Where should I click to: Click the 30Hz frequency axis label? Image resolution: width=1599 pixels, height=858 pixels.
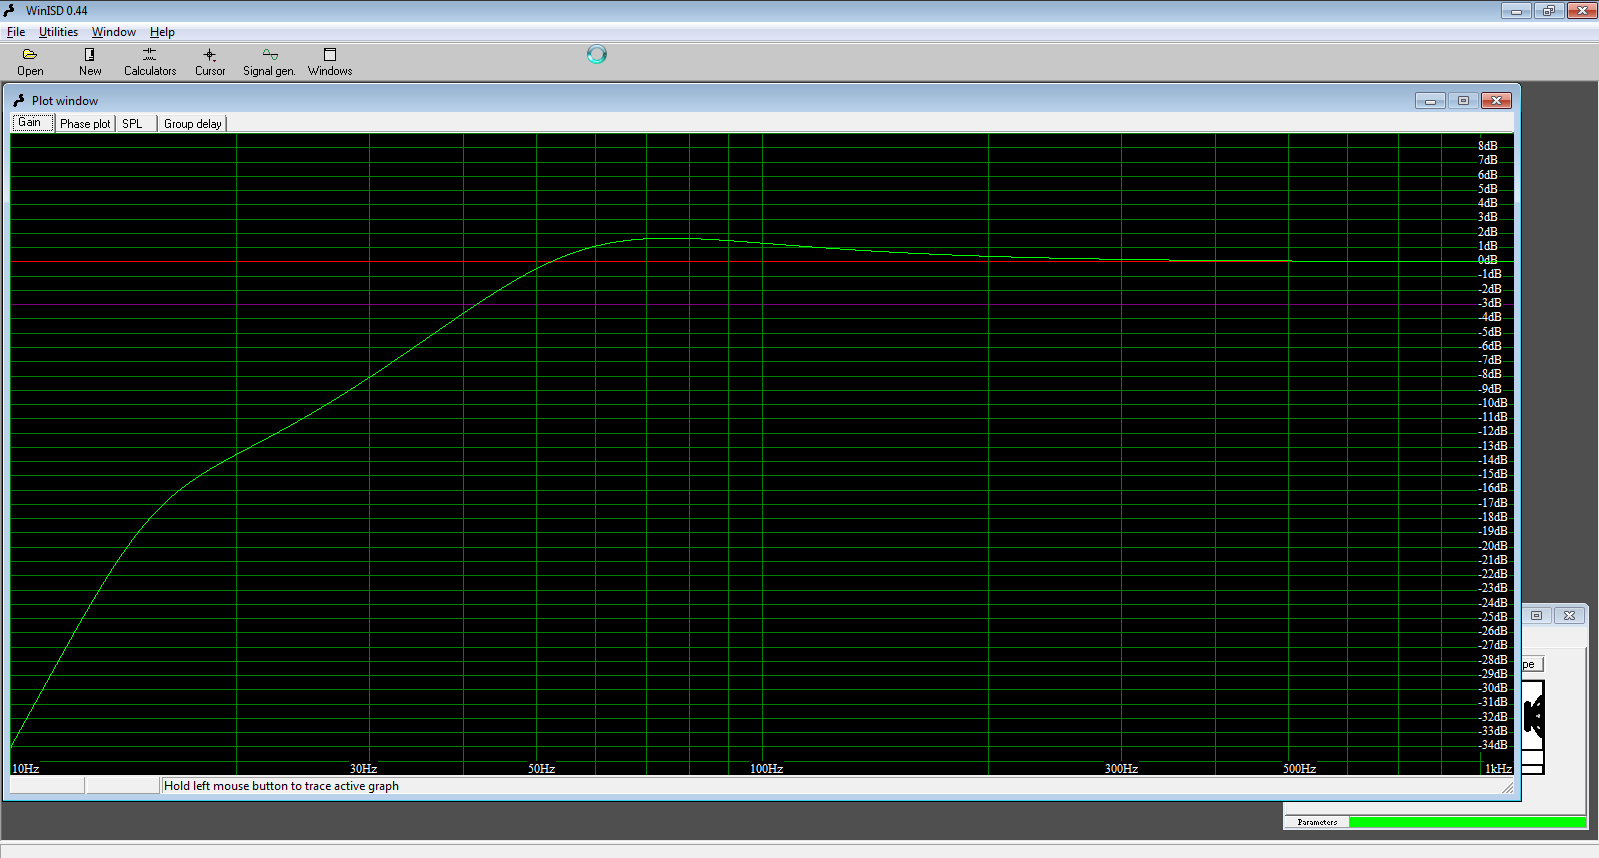(364, 768)
